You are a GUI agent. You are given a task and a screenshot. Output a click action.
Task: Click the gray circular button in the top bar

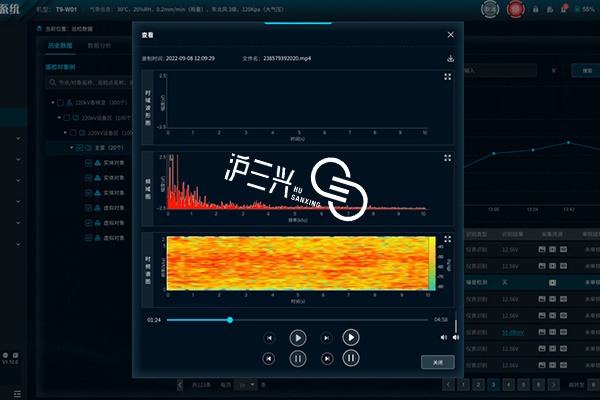[490, 9]
